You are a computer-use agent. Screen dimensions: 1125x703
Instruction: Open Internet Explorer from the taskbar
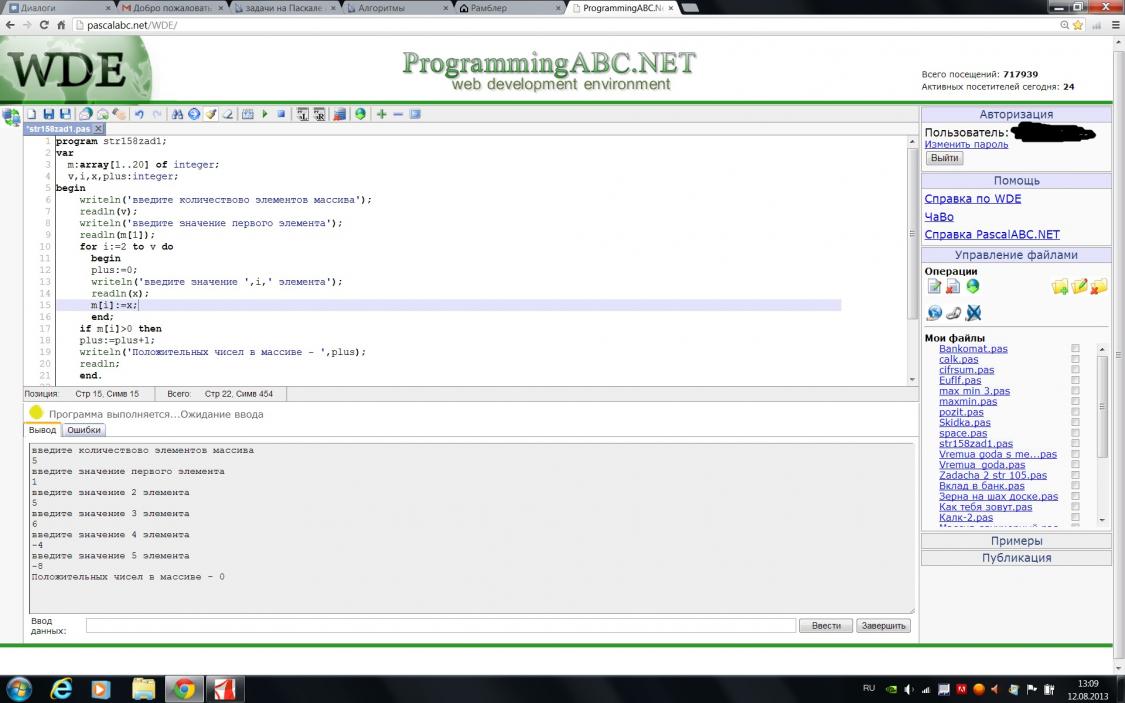tap(61, 689)
